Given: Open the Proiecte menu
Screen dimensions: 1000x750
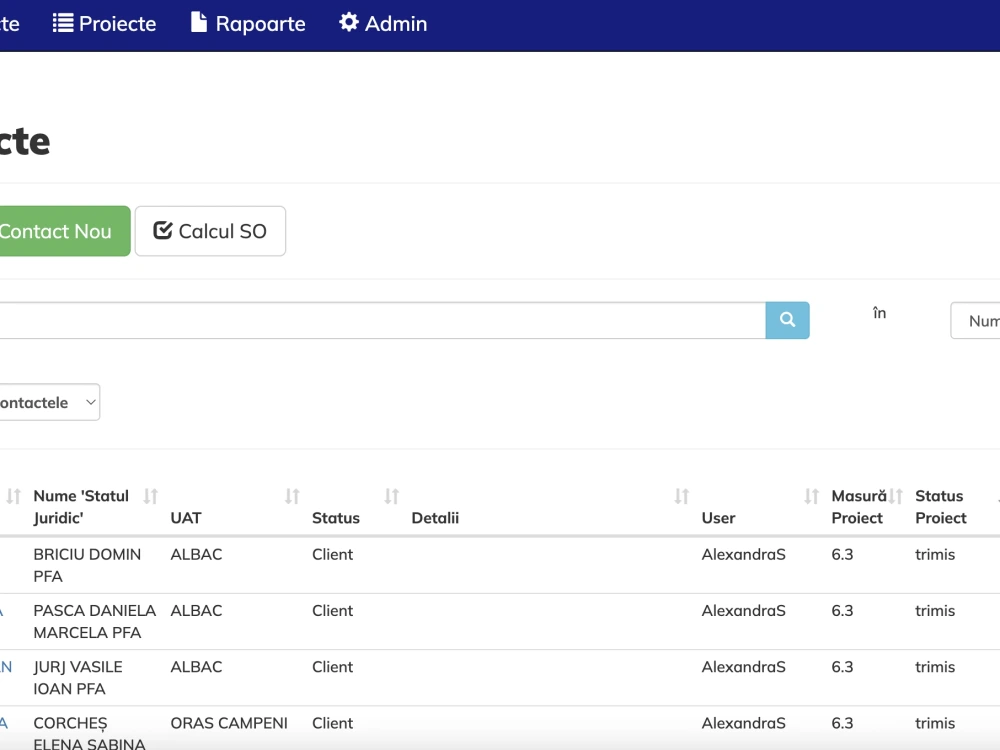Looking at the screenshot, I should [105, 24].
